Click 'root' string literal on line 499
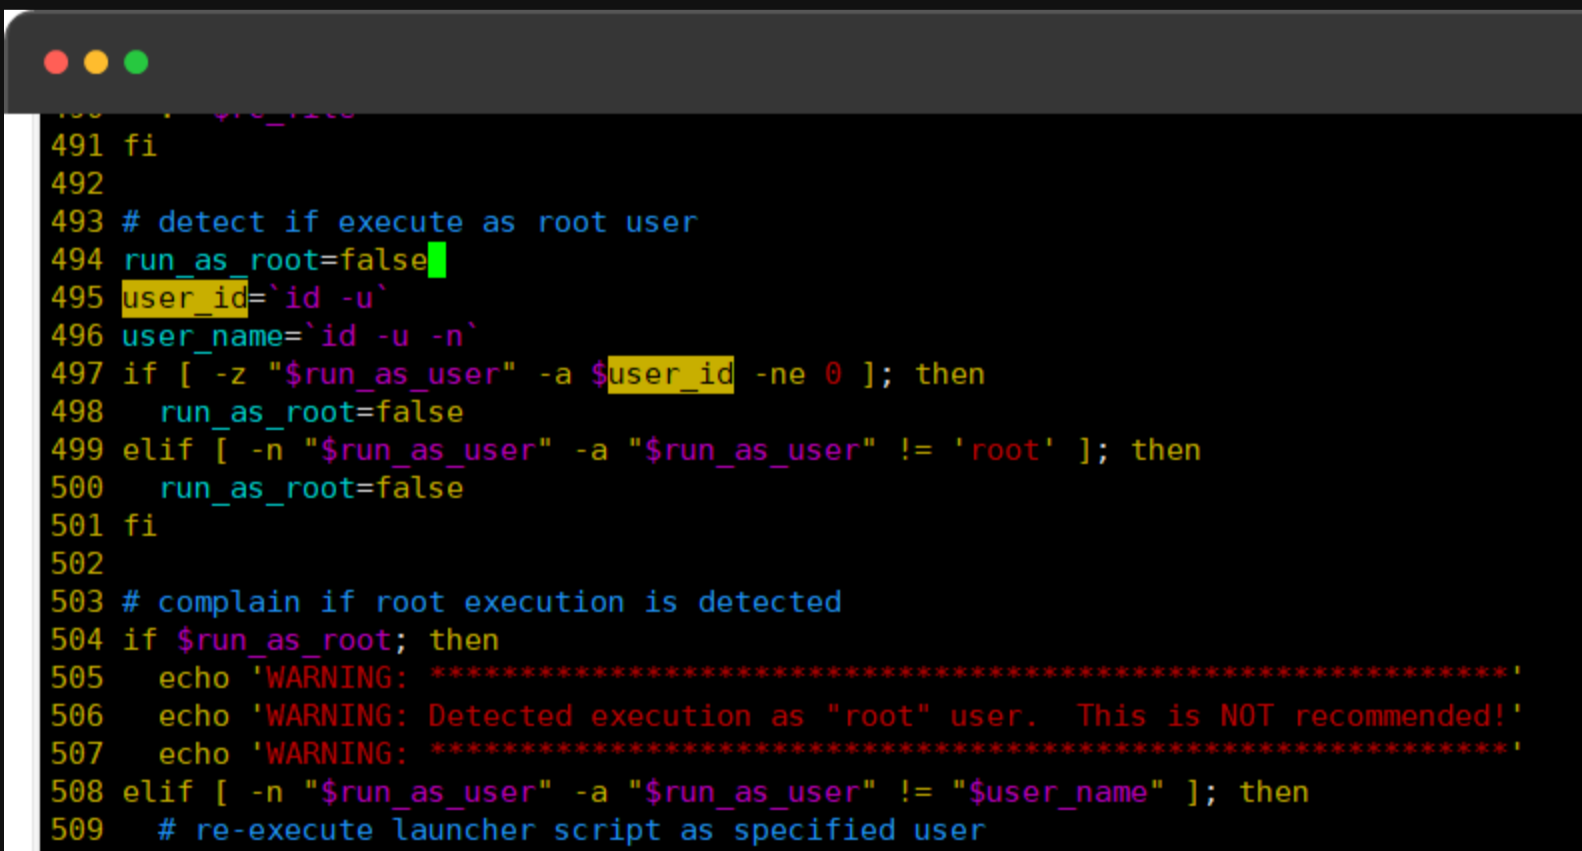This screenshot has width=1582, height=851. click(1004, 450)
